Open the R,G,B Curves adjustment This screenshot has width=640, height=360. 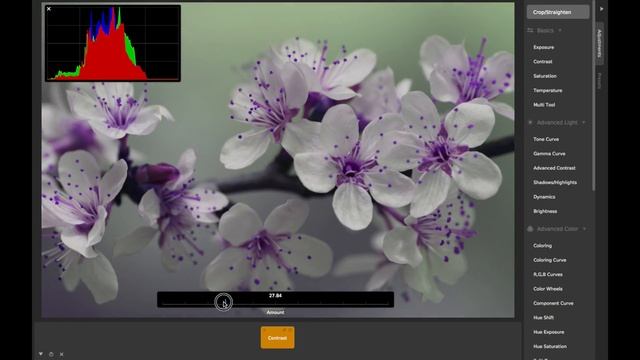[x=548, y=274]
